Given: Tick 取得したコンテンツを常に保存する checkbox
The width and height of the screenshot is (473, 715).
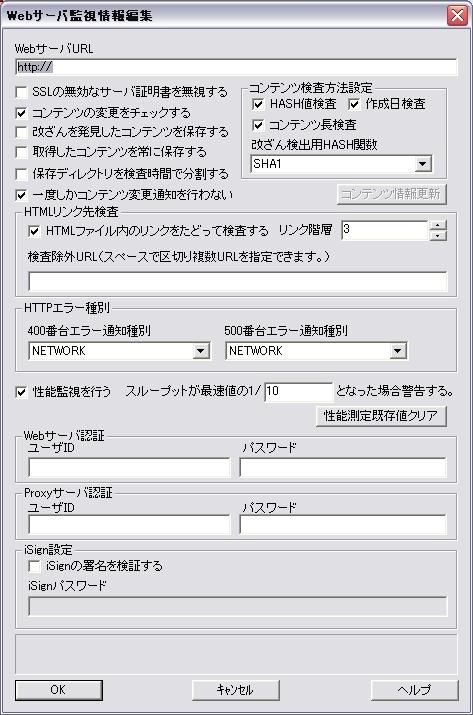Looking at the screenshot, I should (x=22, y=152).
